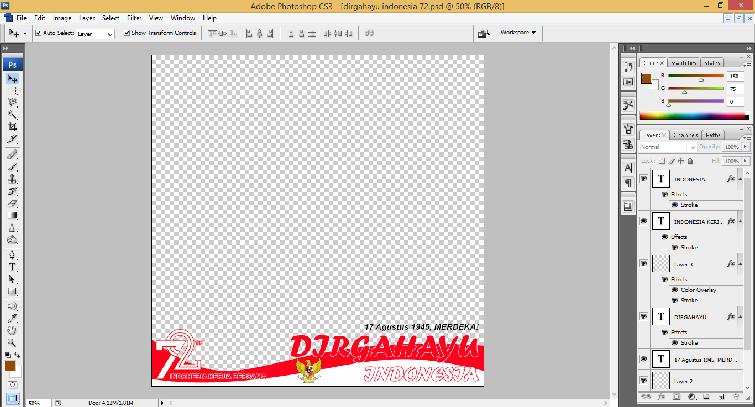
Task: Hide the top INDONESIA text layer
Action: click(644, 179)
